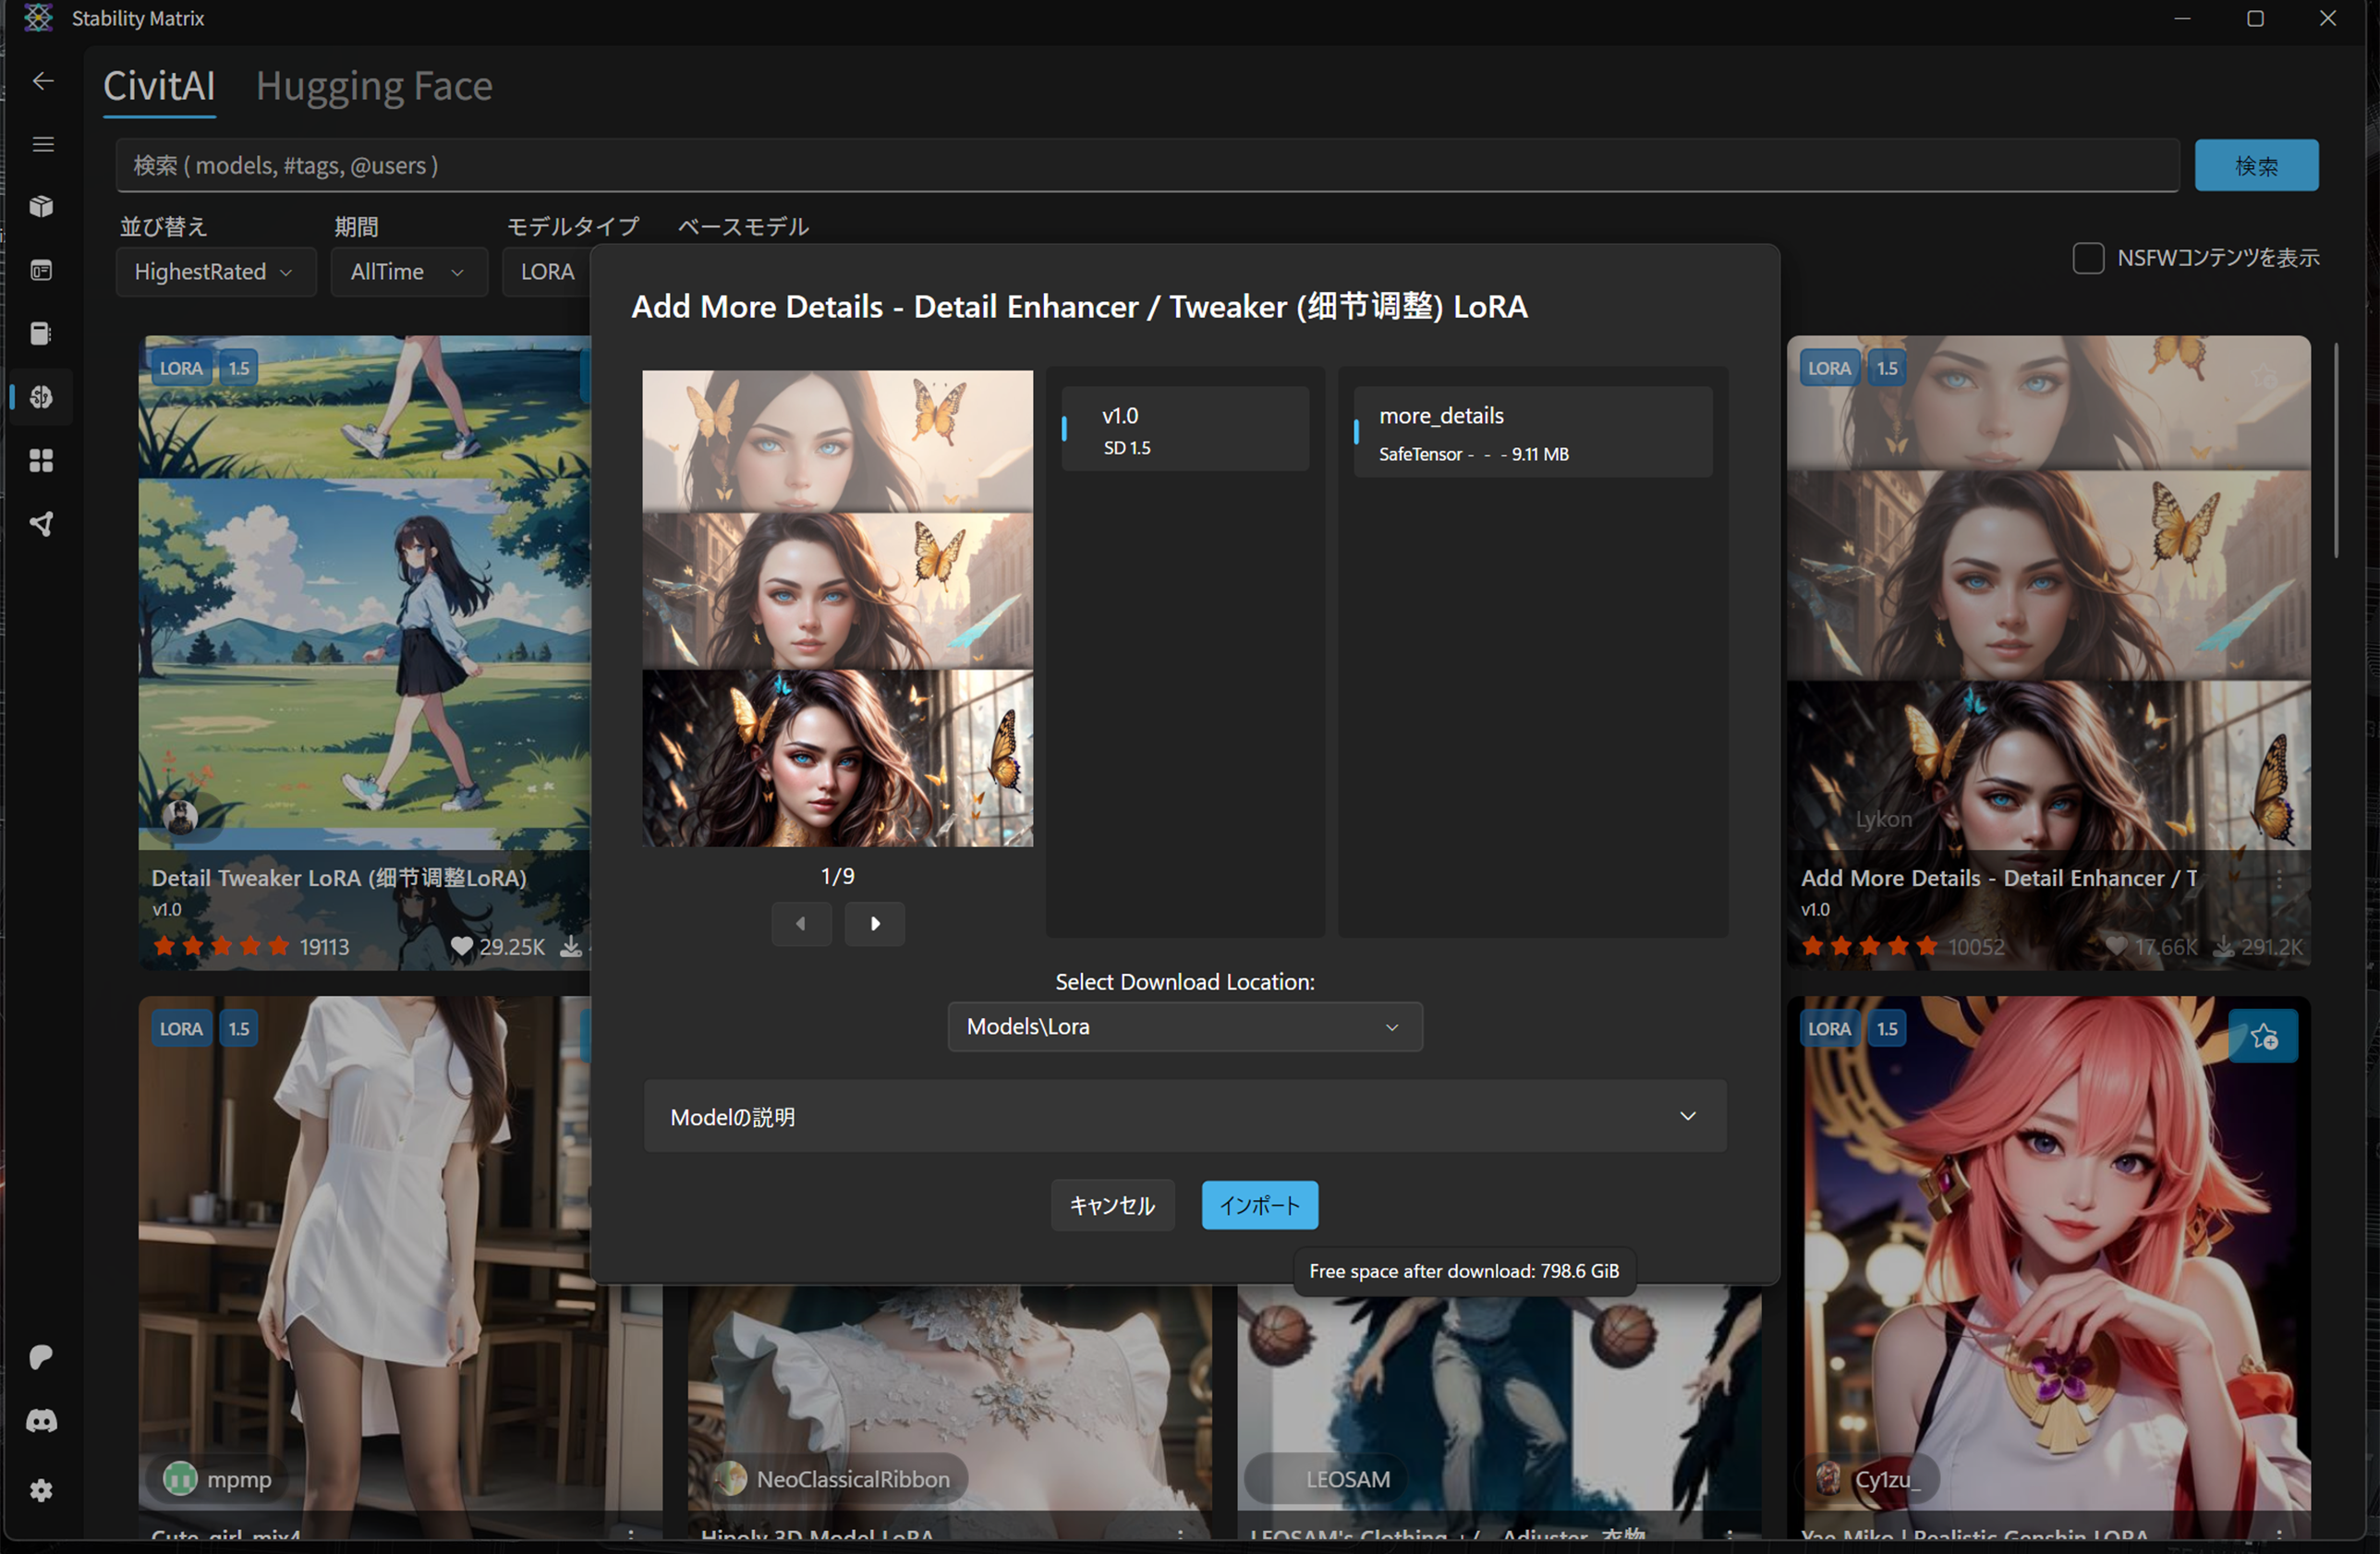Click the Cancel button in dialog

pyautogui.click(x=1111, y=1205)
